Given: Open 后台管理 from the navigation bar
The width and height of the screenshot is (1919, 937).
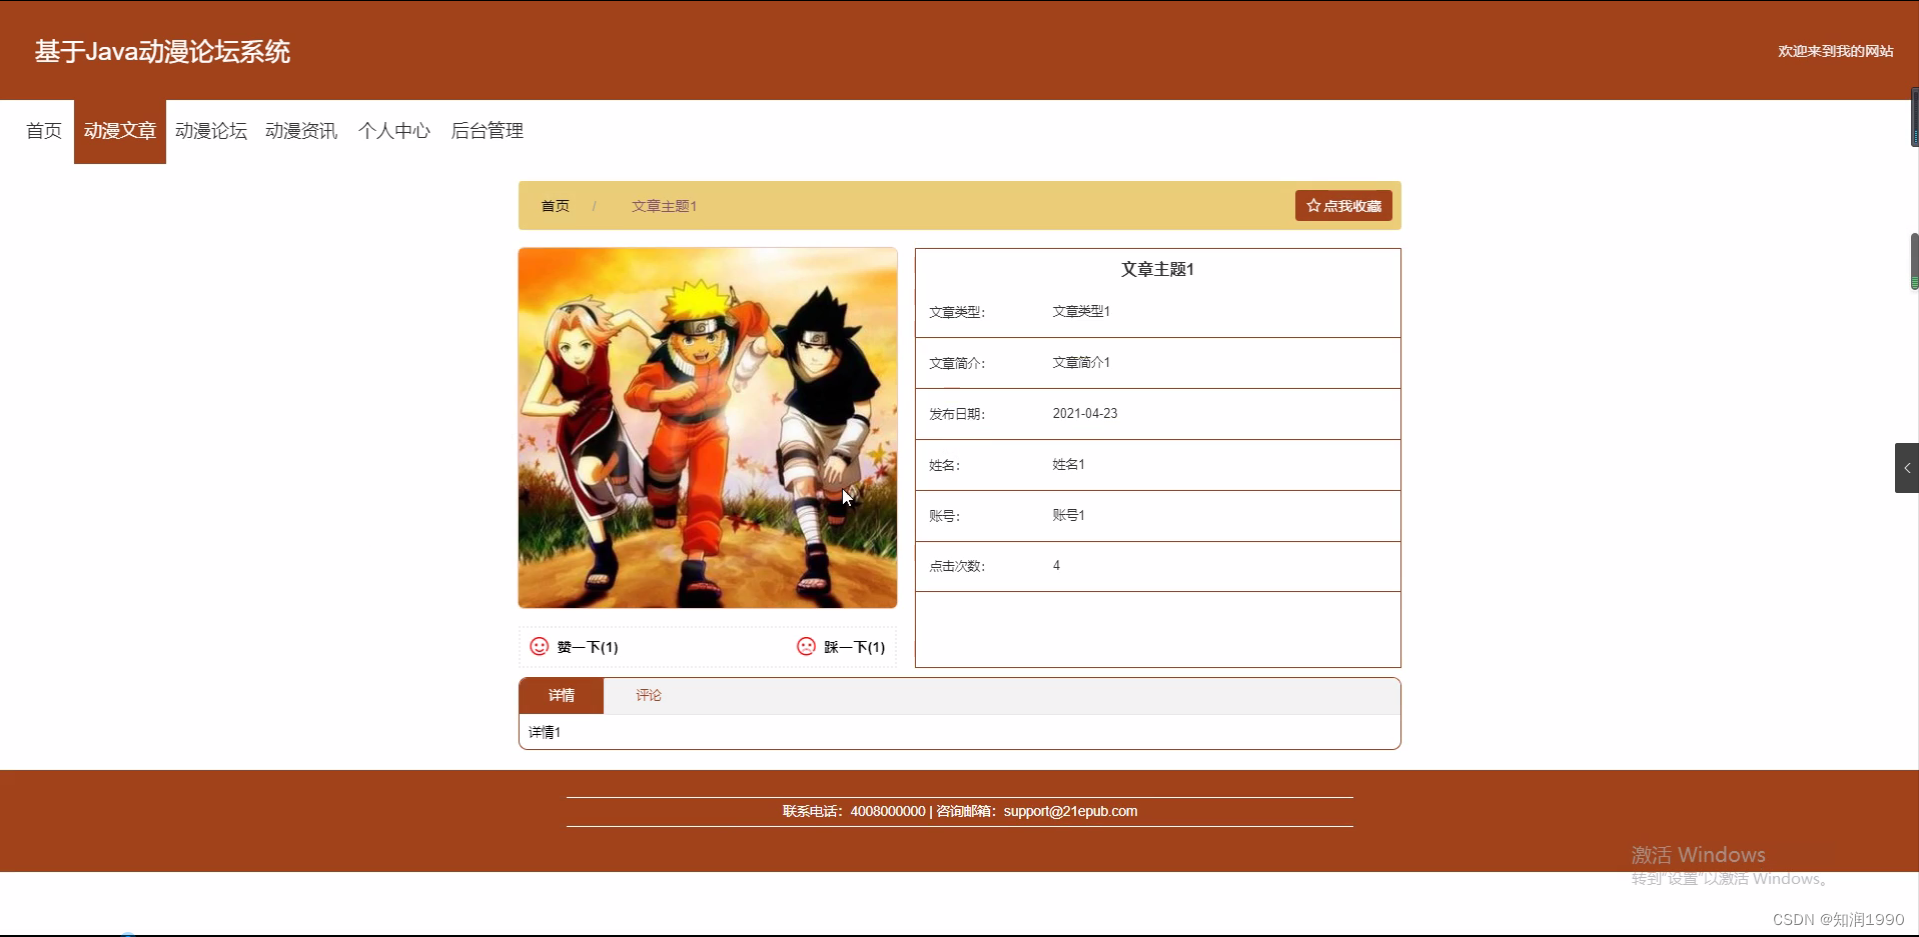Looking at the screenshot, I should [x=486, y=131].
